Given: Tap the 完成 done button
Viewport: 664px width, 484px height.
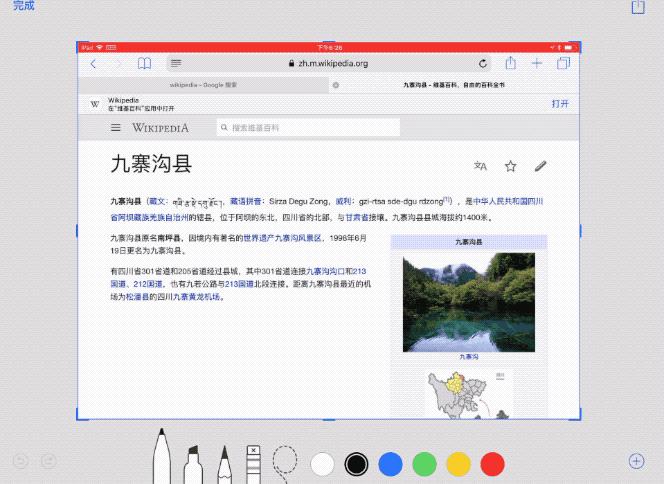Looking at the screenshot, I should [24, 5].
